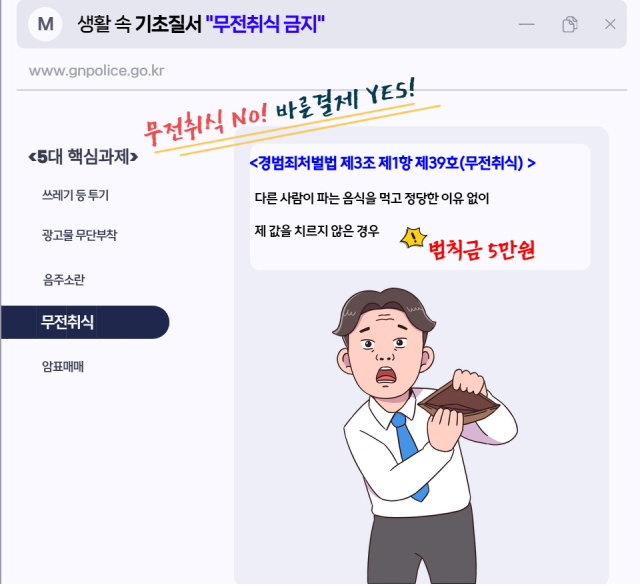
Task: Click the blue 경범죄처벌법 제3조 law title
Action: [x=392, y=163]
